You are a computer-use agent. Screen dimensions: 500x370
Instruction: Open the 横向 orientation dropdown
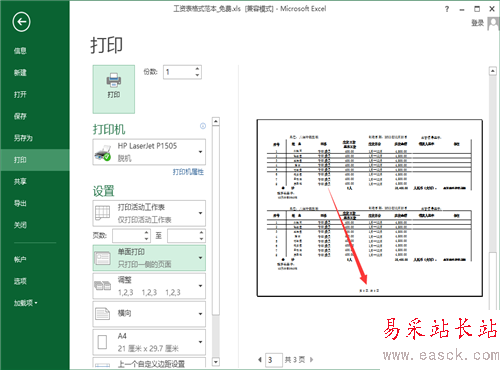pos(149,314)
